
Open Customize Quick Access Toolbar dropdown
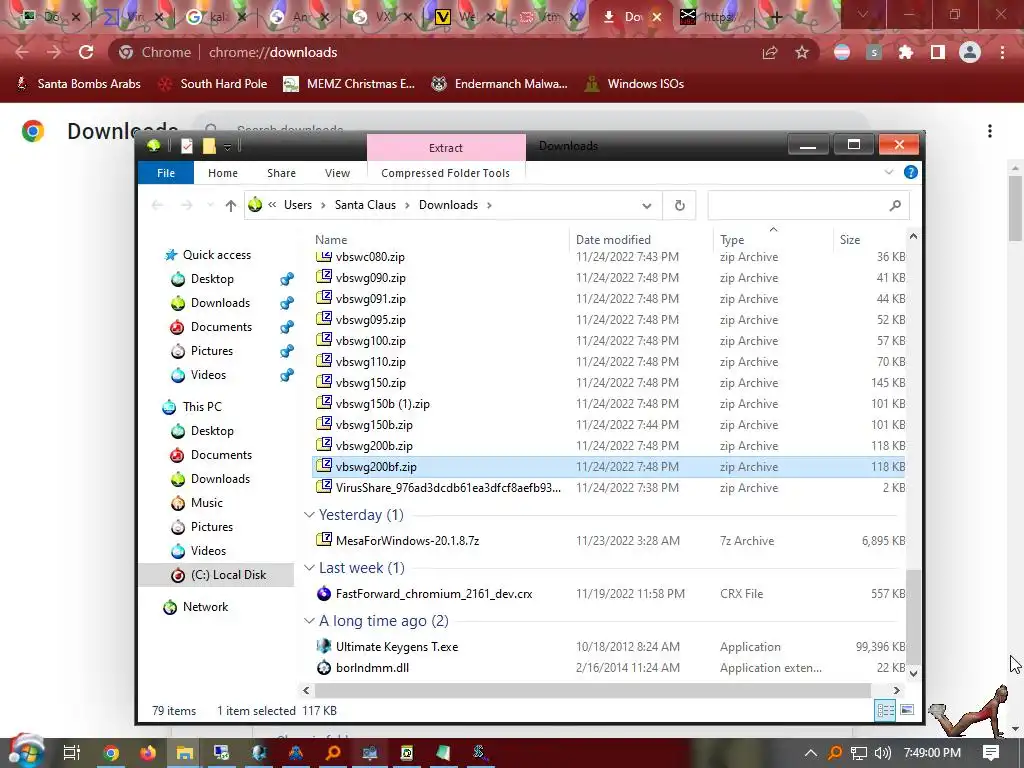227,147
